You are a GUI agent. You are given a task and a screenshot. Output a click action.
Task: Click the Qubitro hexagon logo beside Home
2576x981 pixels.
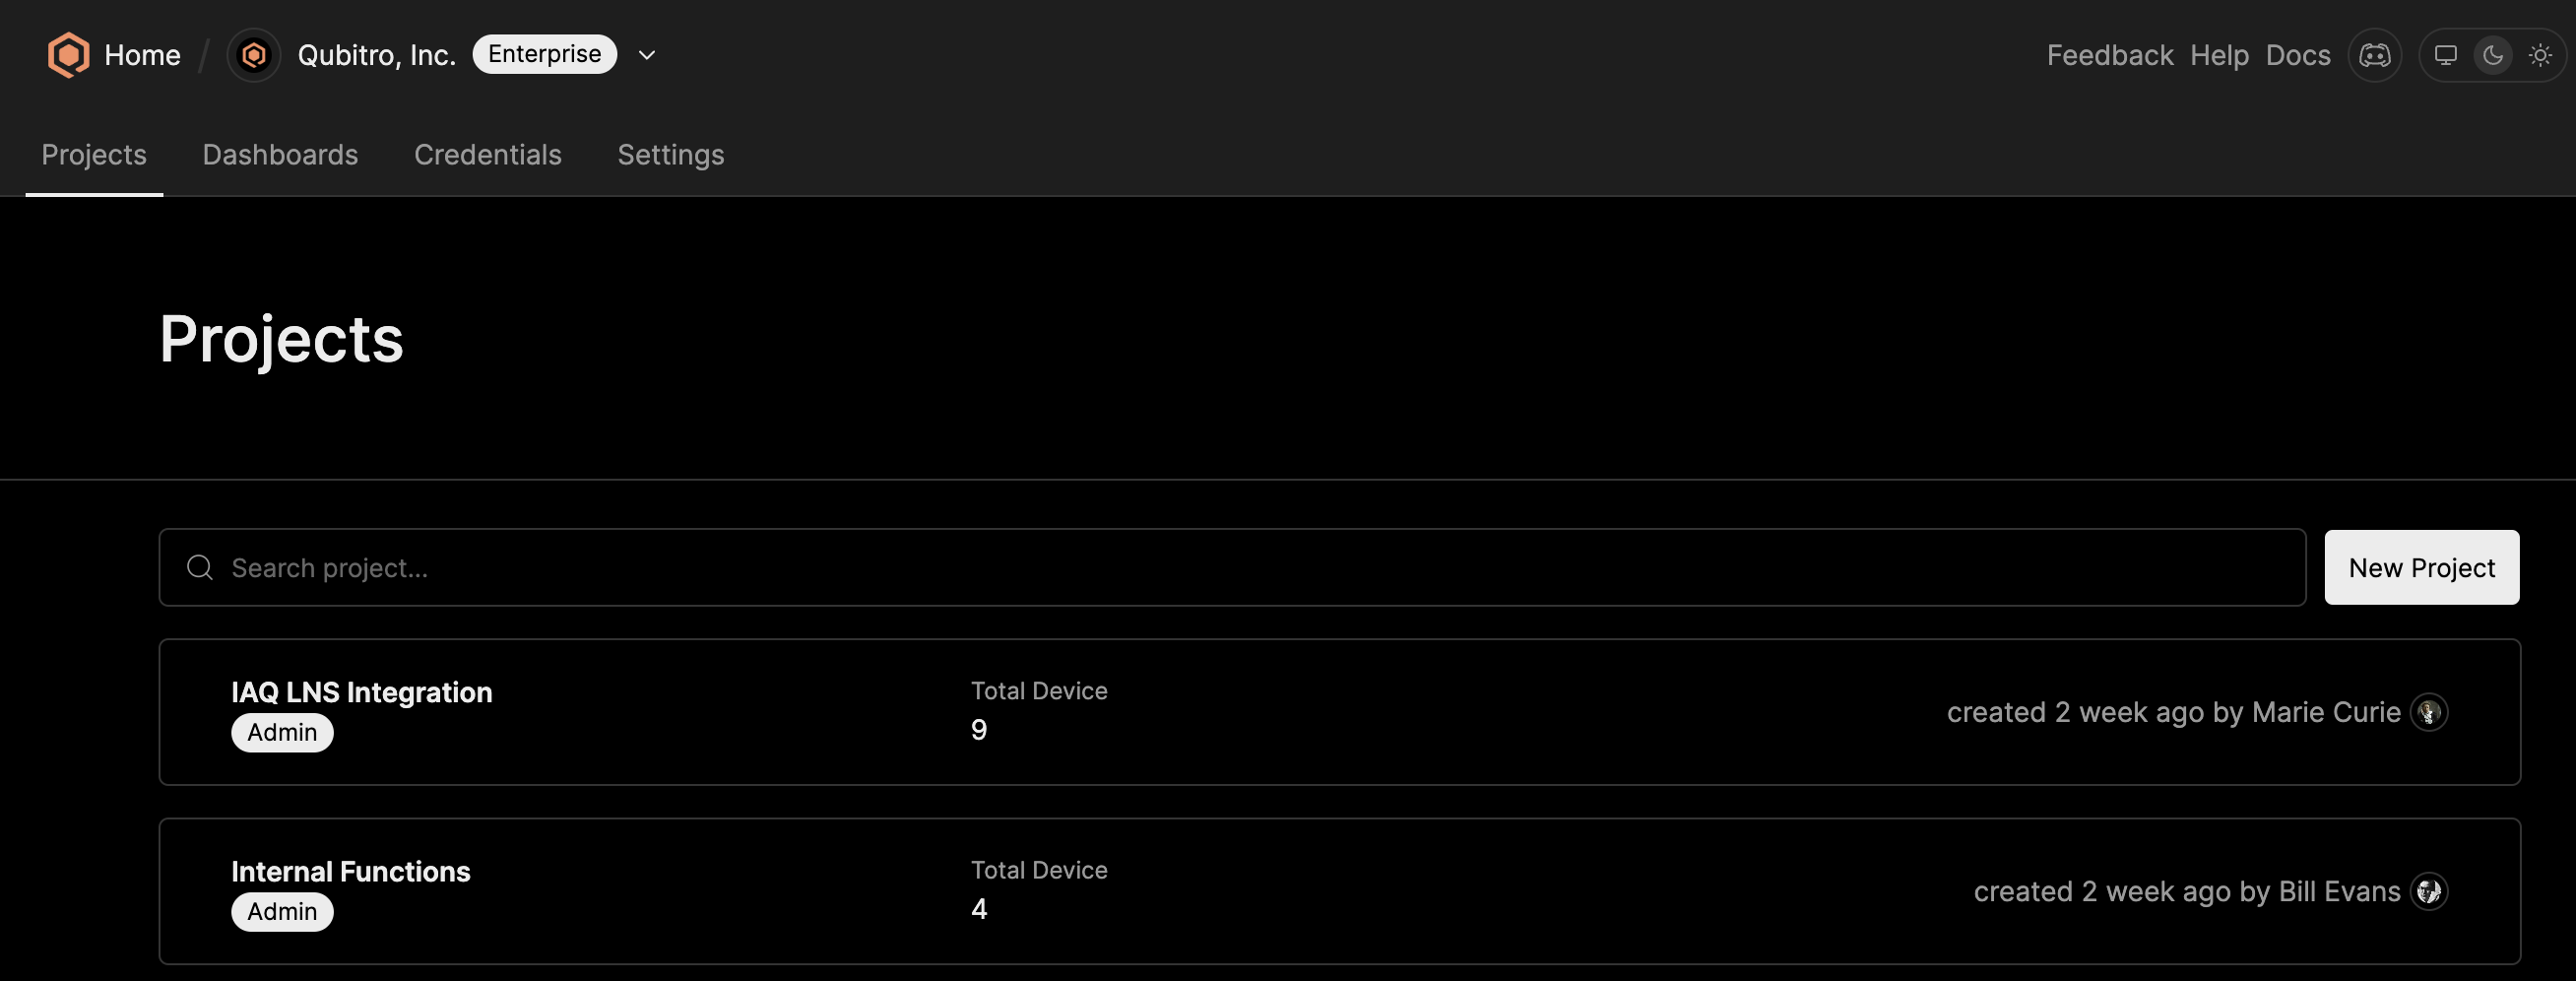(68, 55)
